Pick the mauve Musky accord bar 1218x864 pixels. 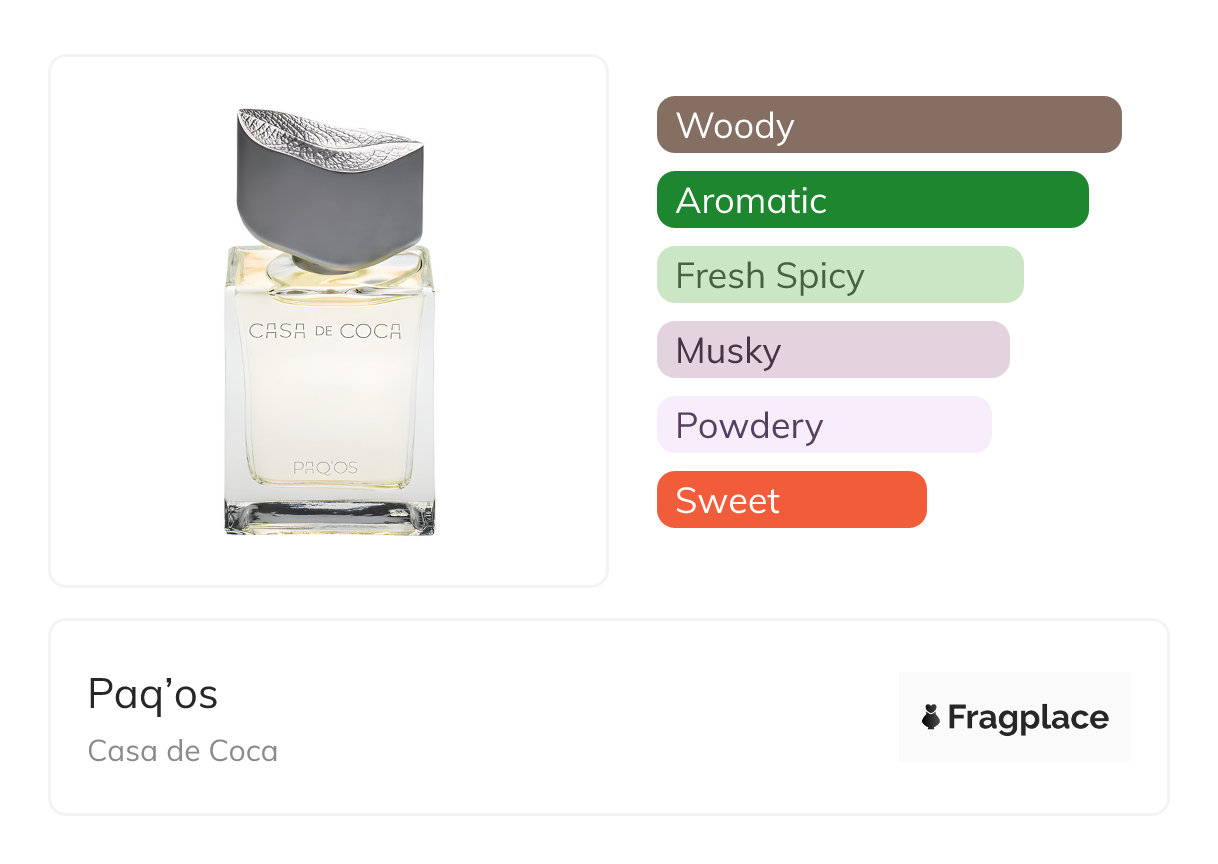point(833,350)
